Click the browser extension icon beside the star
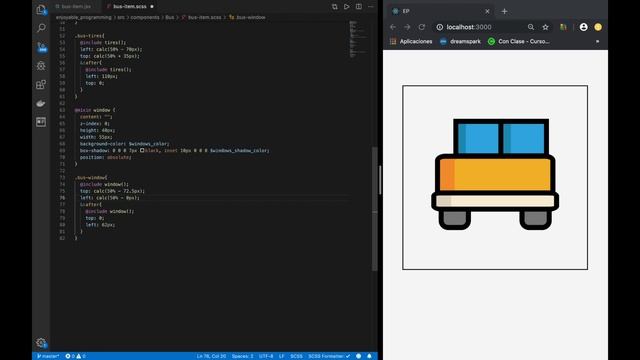 click(563, 27)
